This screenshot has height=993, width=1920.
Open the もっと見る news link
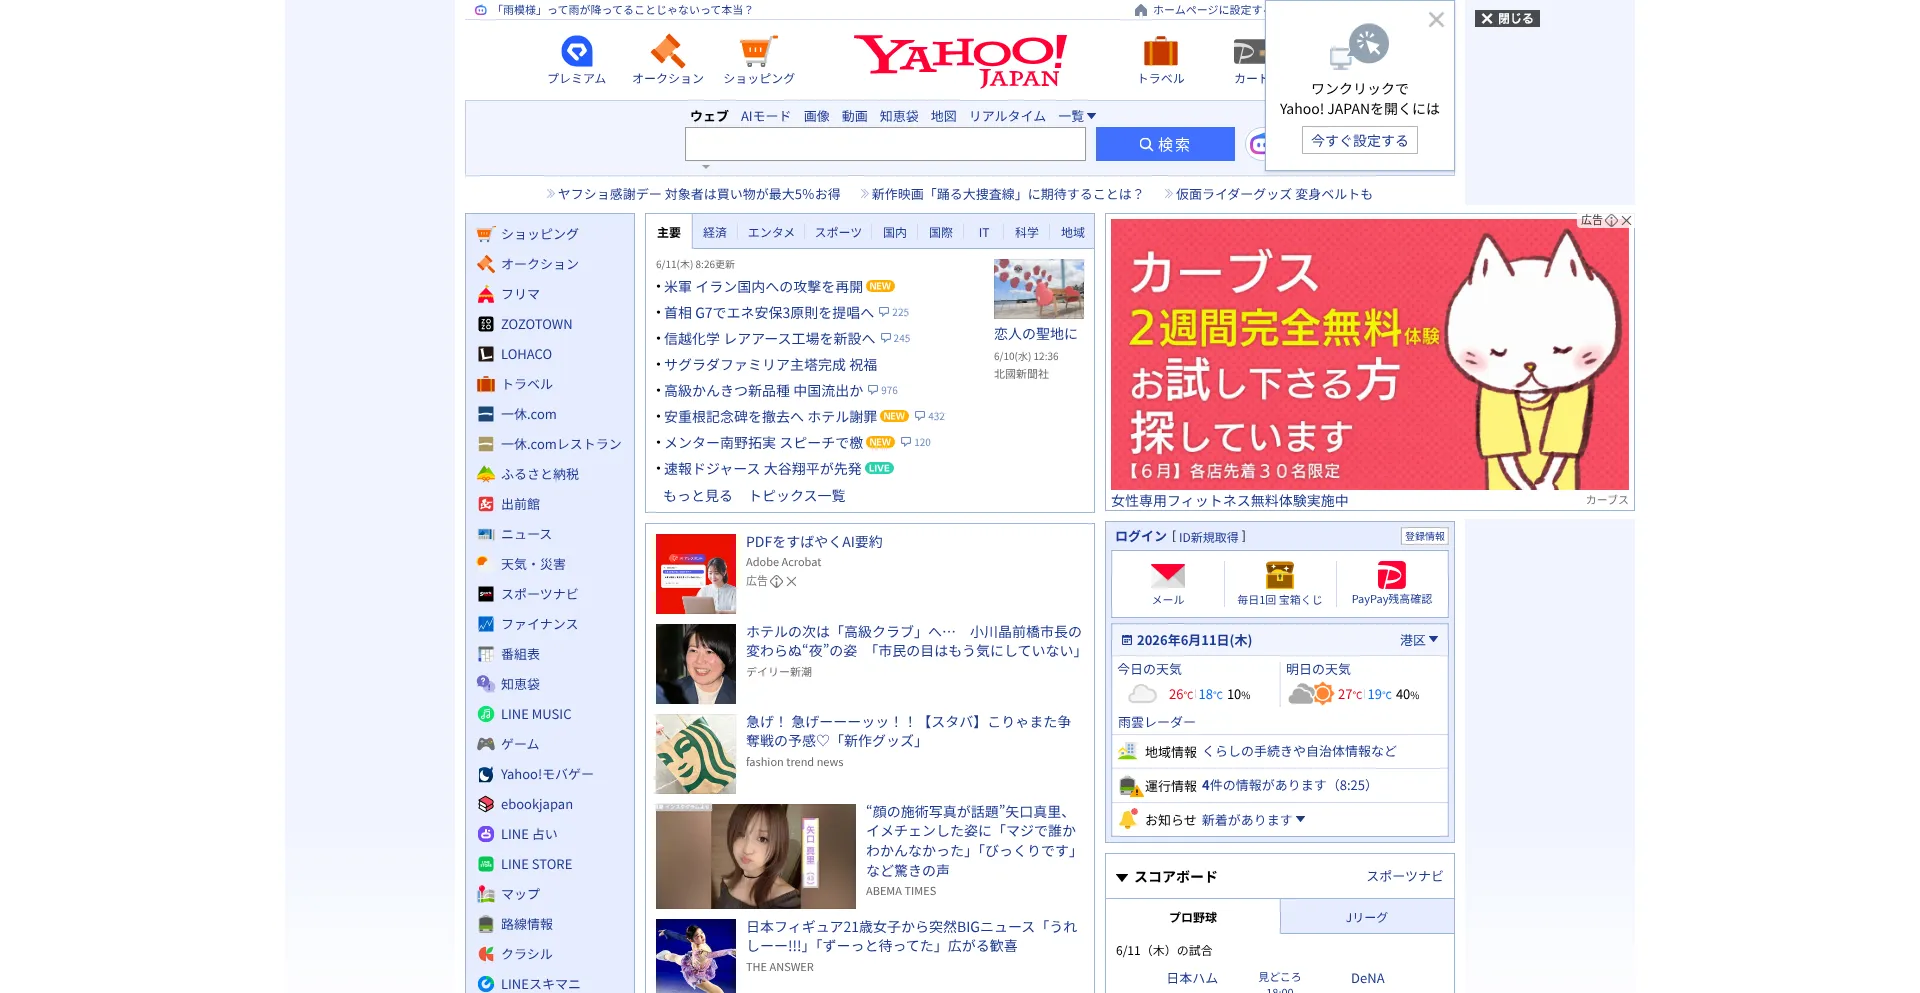[698, 496]
